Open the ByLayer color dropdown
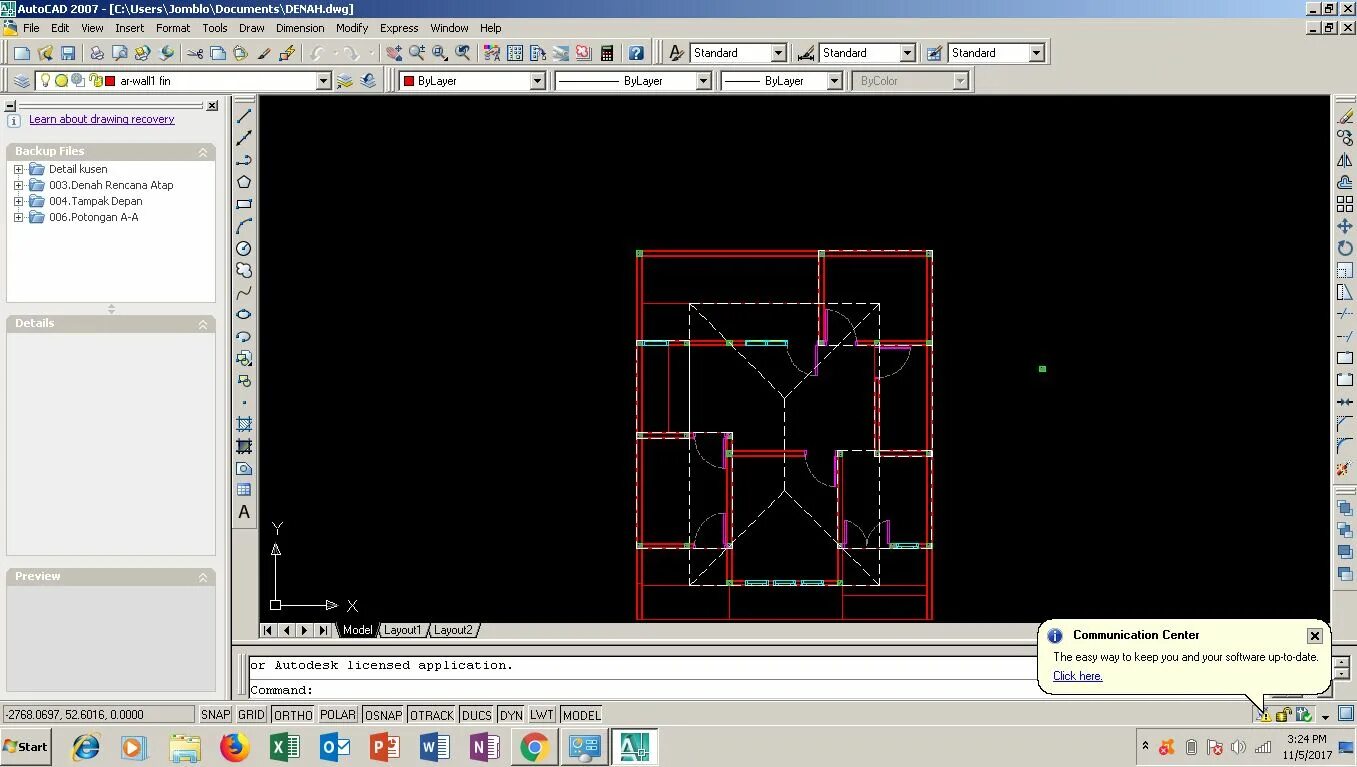The width and height of the screenshot is (1357, 767). tap(537, 81)
